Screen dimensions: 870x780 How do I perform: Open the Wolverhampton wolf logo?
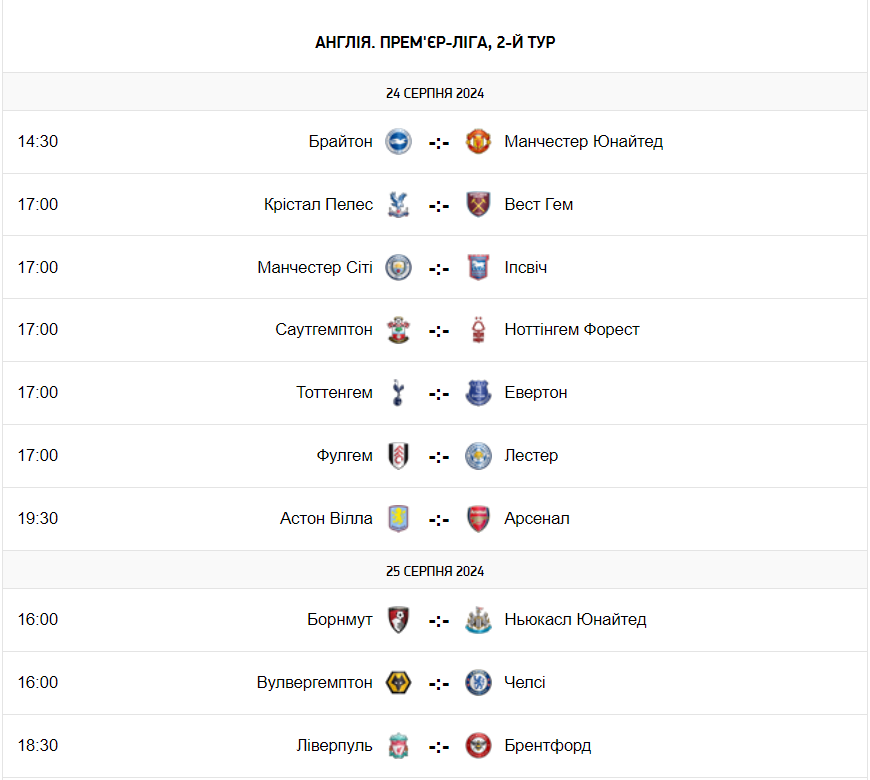click(x=398, y=682)
